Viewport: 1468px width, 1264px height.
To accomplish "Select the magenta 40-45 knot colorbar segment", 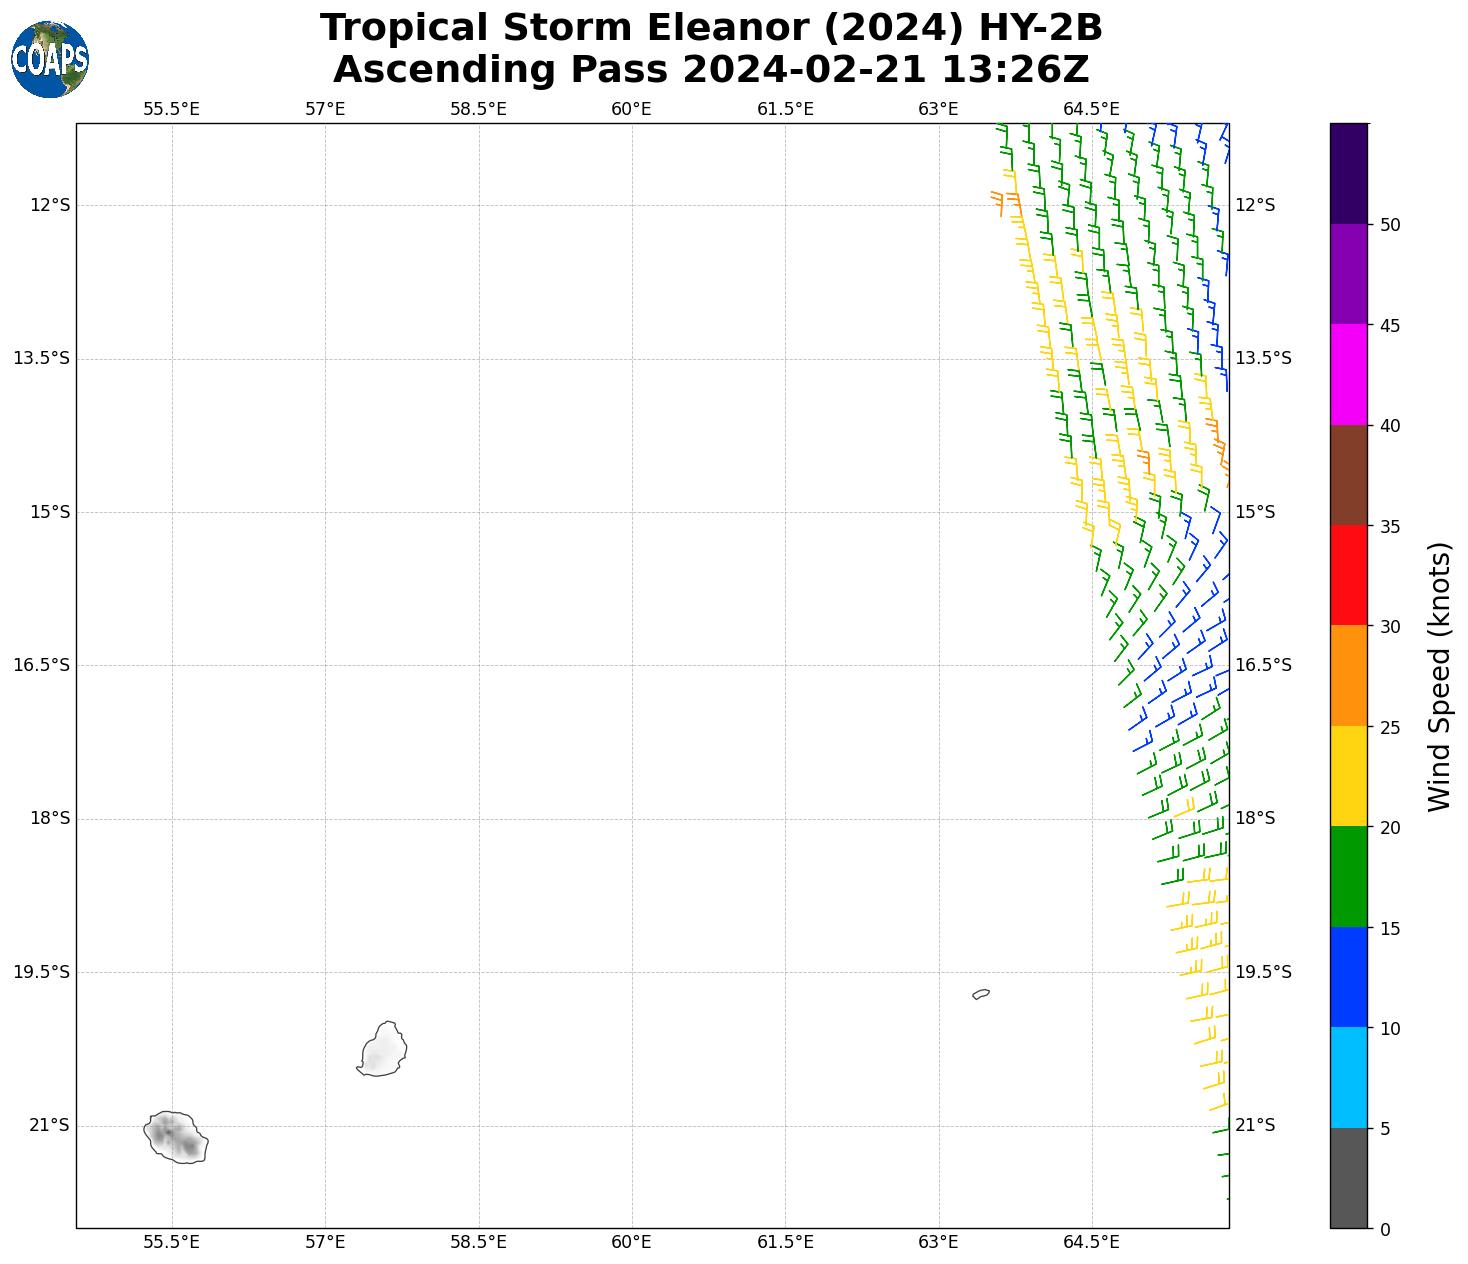I will click(x=1349, y=374).
